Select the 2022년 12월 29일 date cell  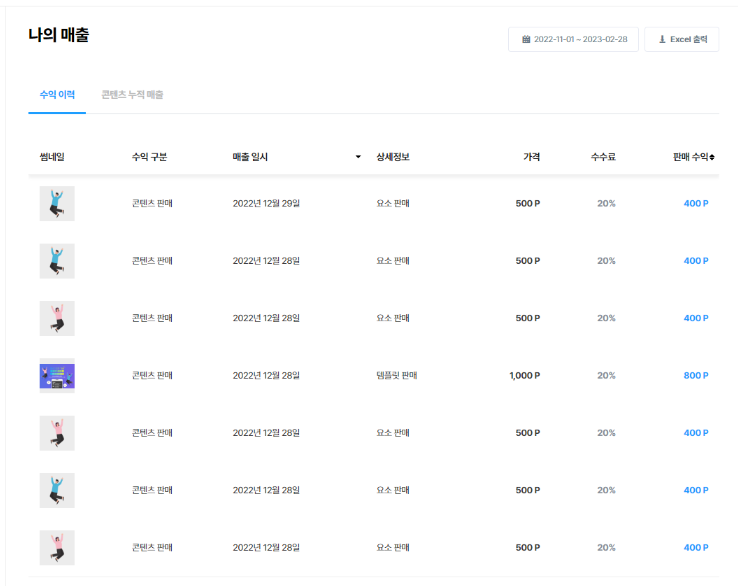click(x=266, y=204)
